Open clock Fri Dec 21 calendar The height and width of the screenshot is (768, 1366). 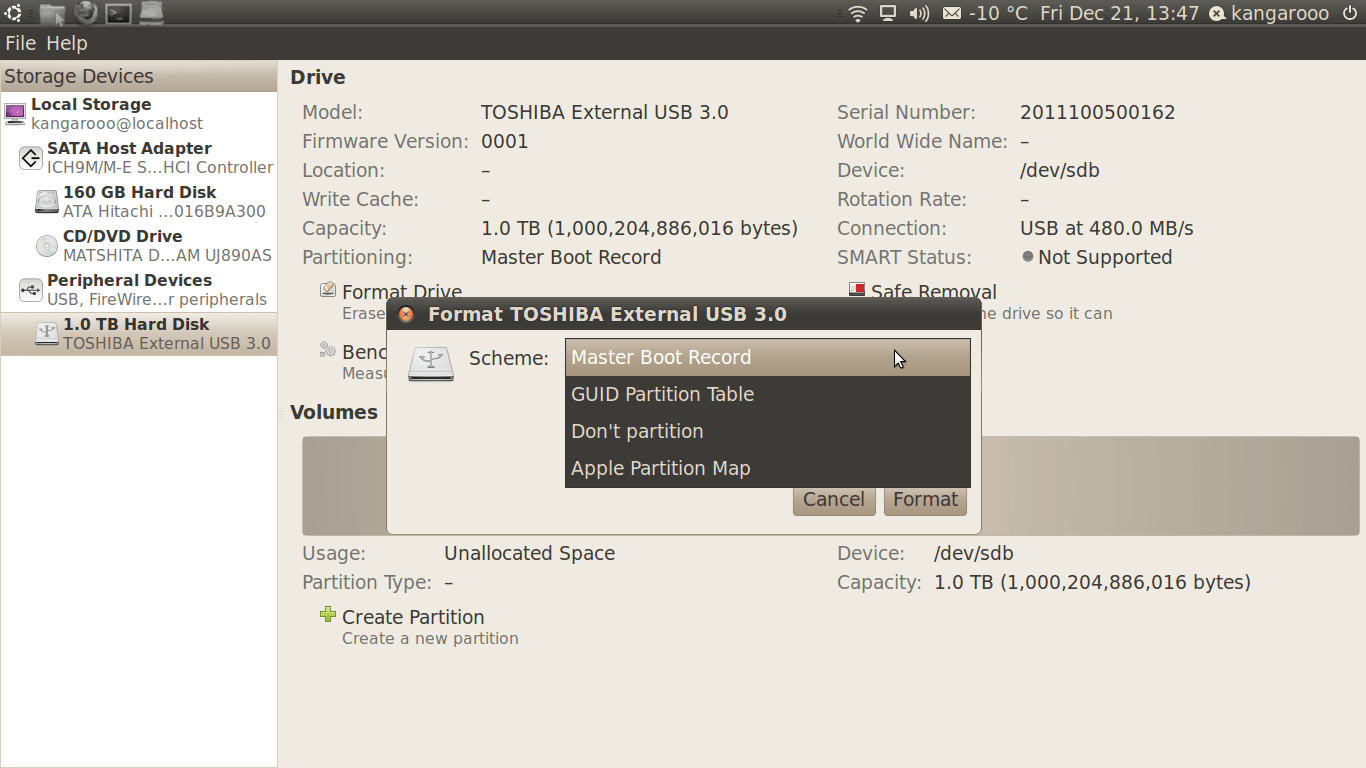click(1119, 13)
